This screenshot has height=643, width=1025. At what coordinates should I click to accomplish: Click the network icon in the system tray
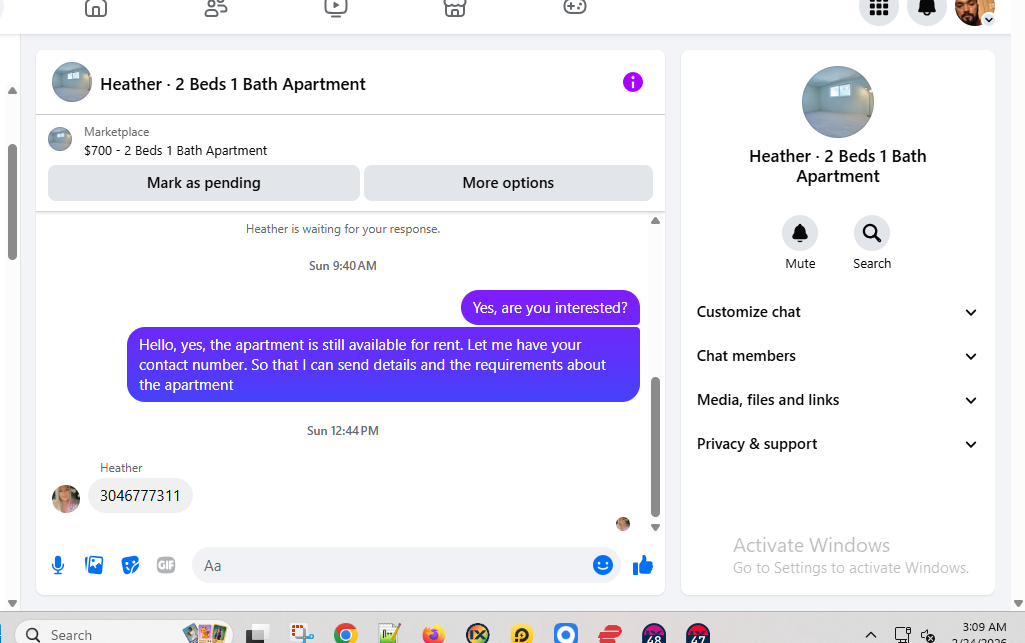click(903, 635)
